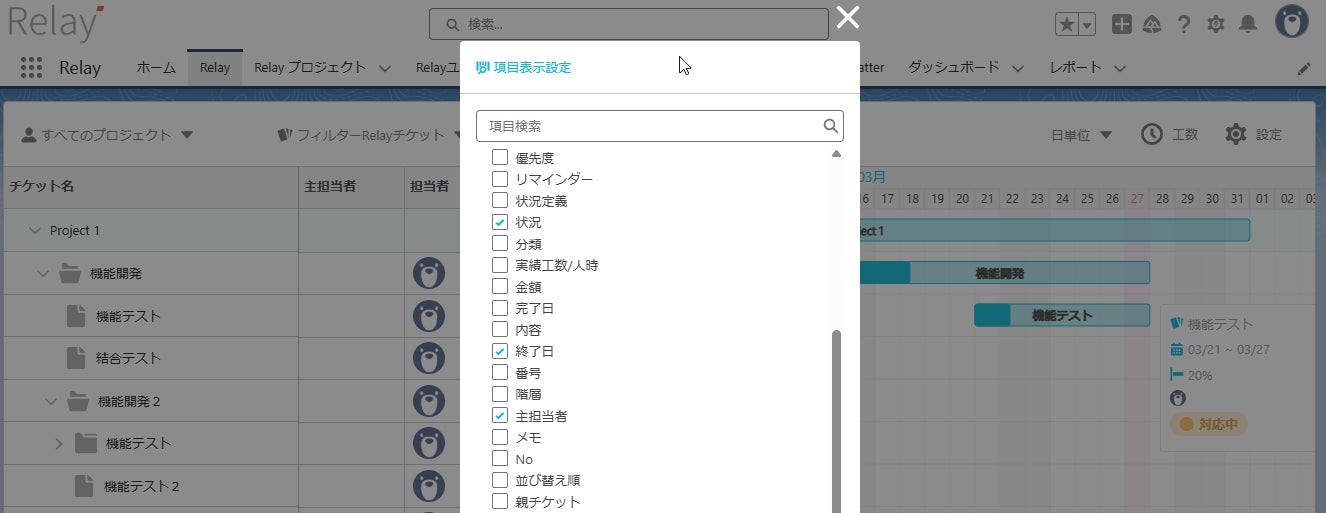Click the assignee avatar in 結合テスト row
The image size is (1326, 513).
coord(429,358)
